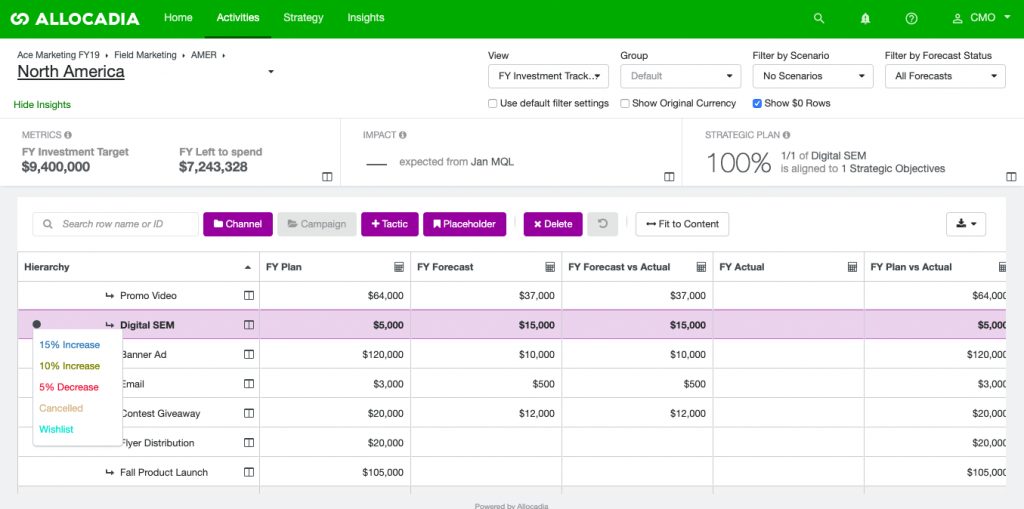Uncheck Show $0 Rows checkbox
The width and height of the screenshot is (1024, 509).
click(757, 103)
